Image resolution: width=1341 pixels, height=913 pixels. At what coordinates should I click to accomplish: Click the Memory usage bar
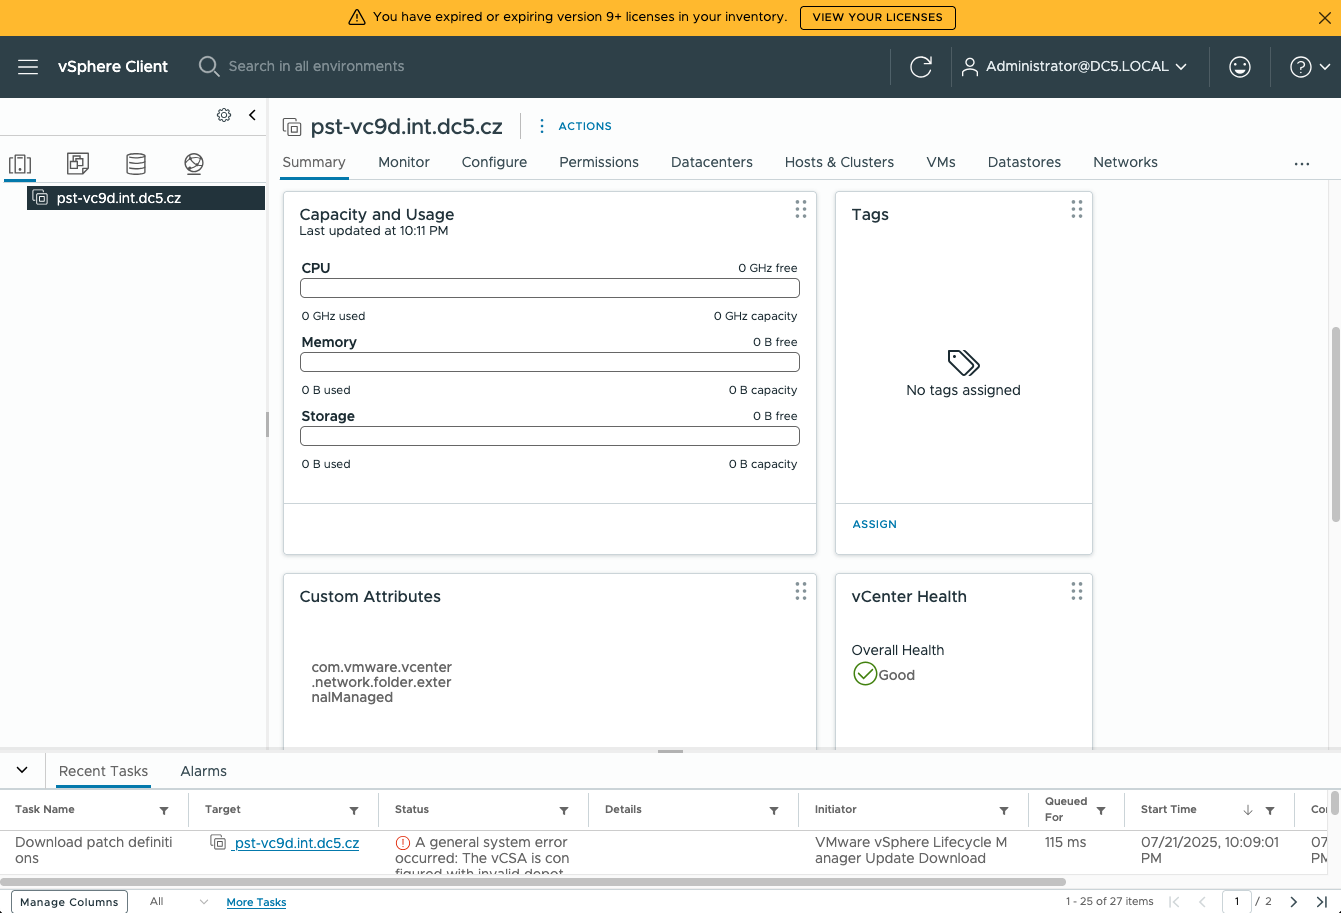(550, 362)
